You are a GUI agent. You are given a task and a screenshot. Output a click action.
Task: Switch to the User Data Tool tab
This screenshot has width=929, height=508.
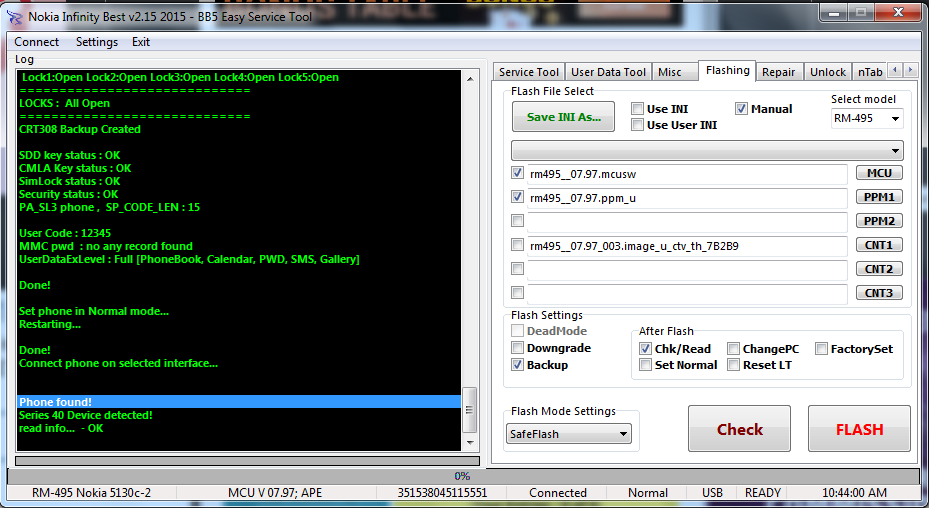608,72
